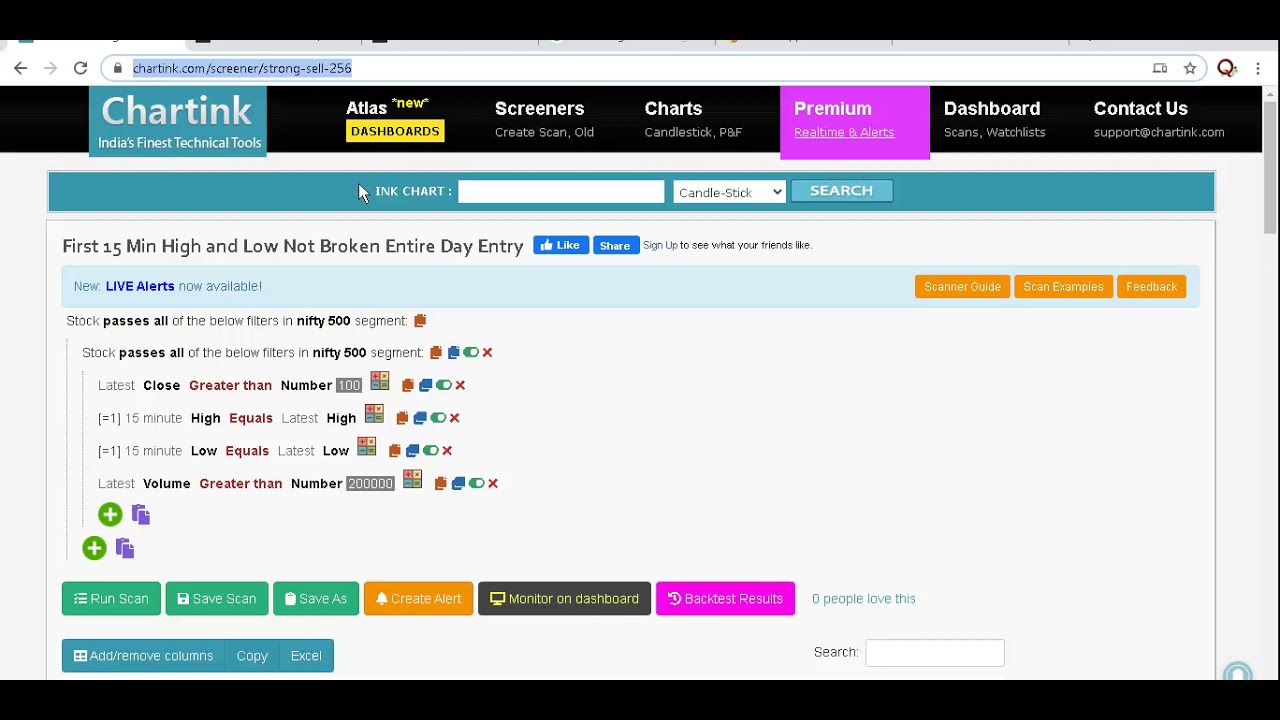
Task: Add a filter with outer green plus
Action: 94,547
